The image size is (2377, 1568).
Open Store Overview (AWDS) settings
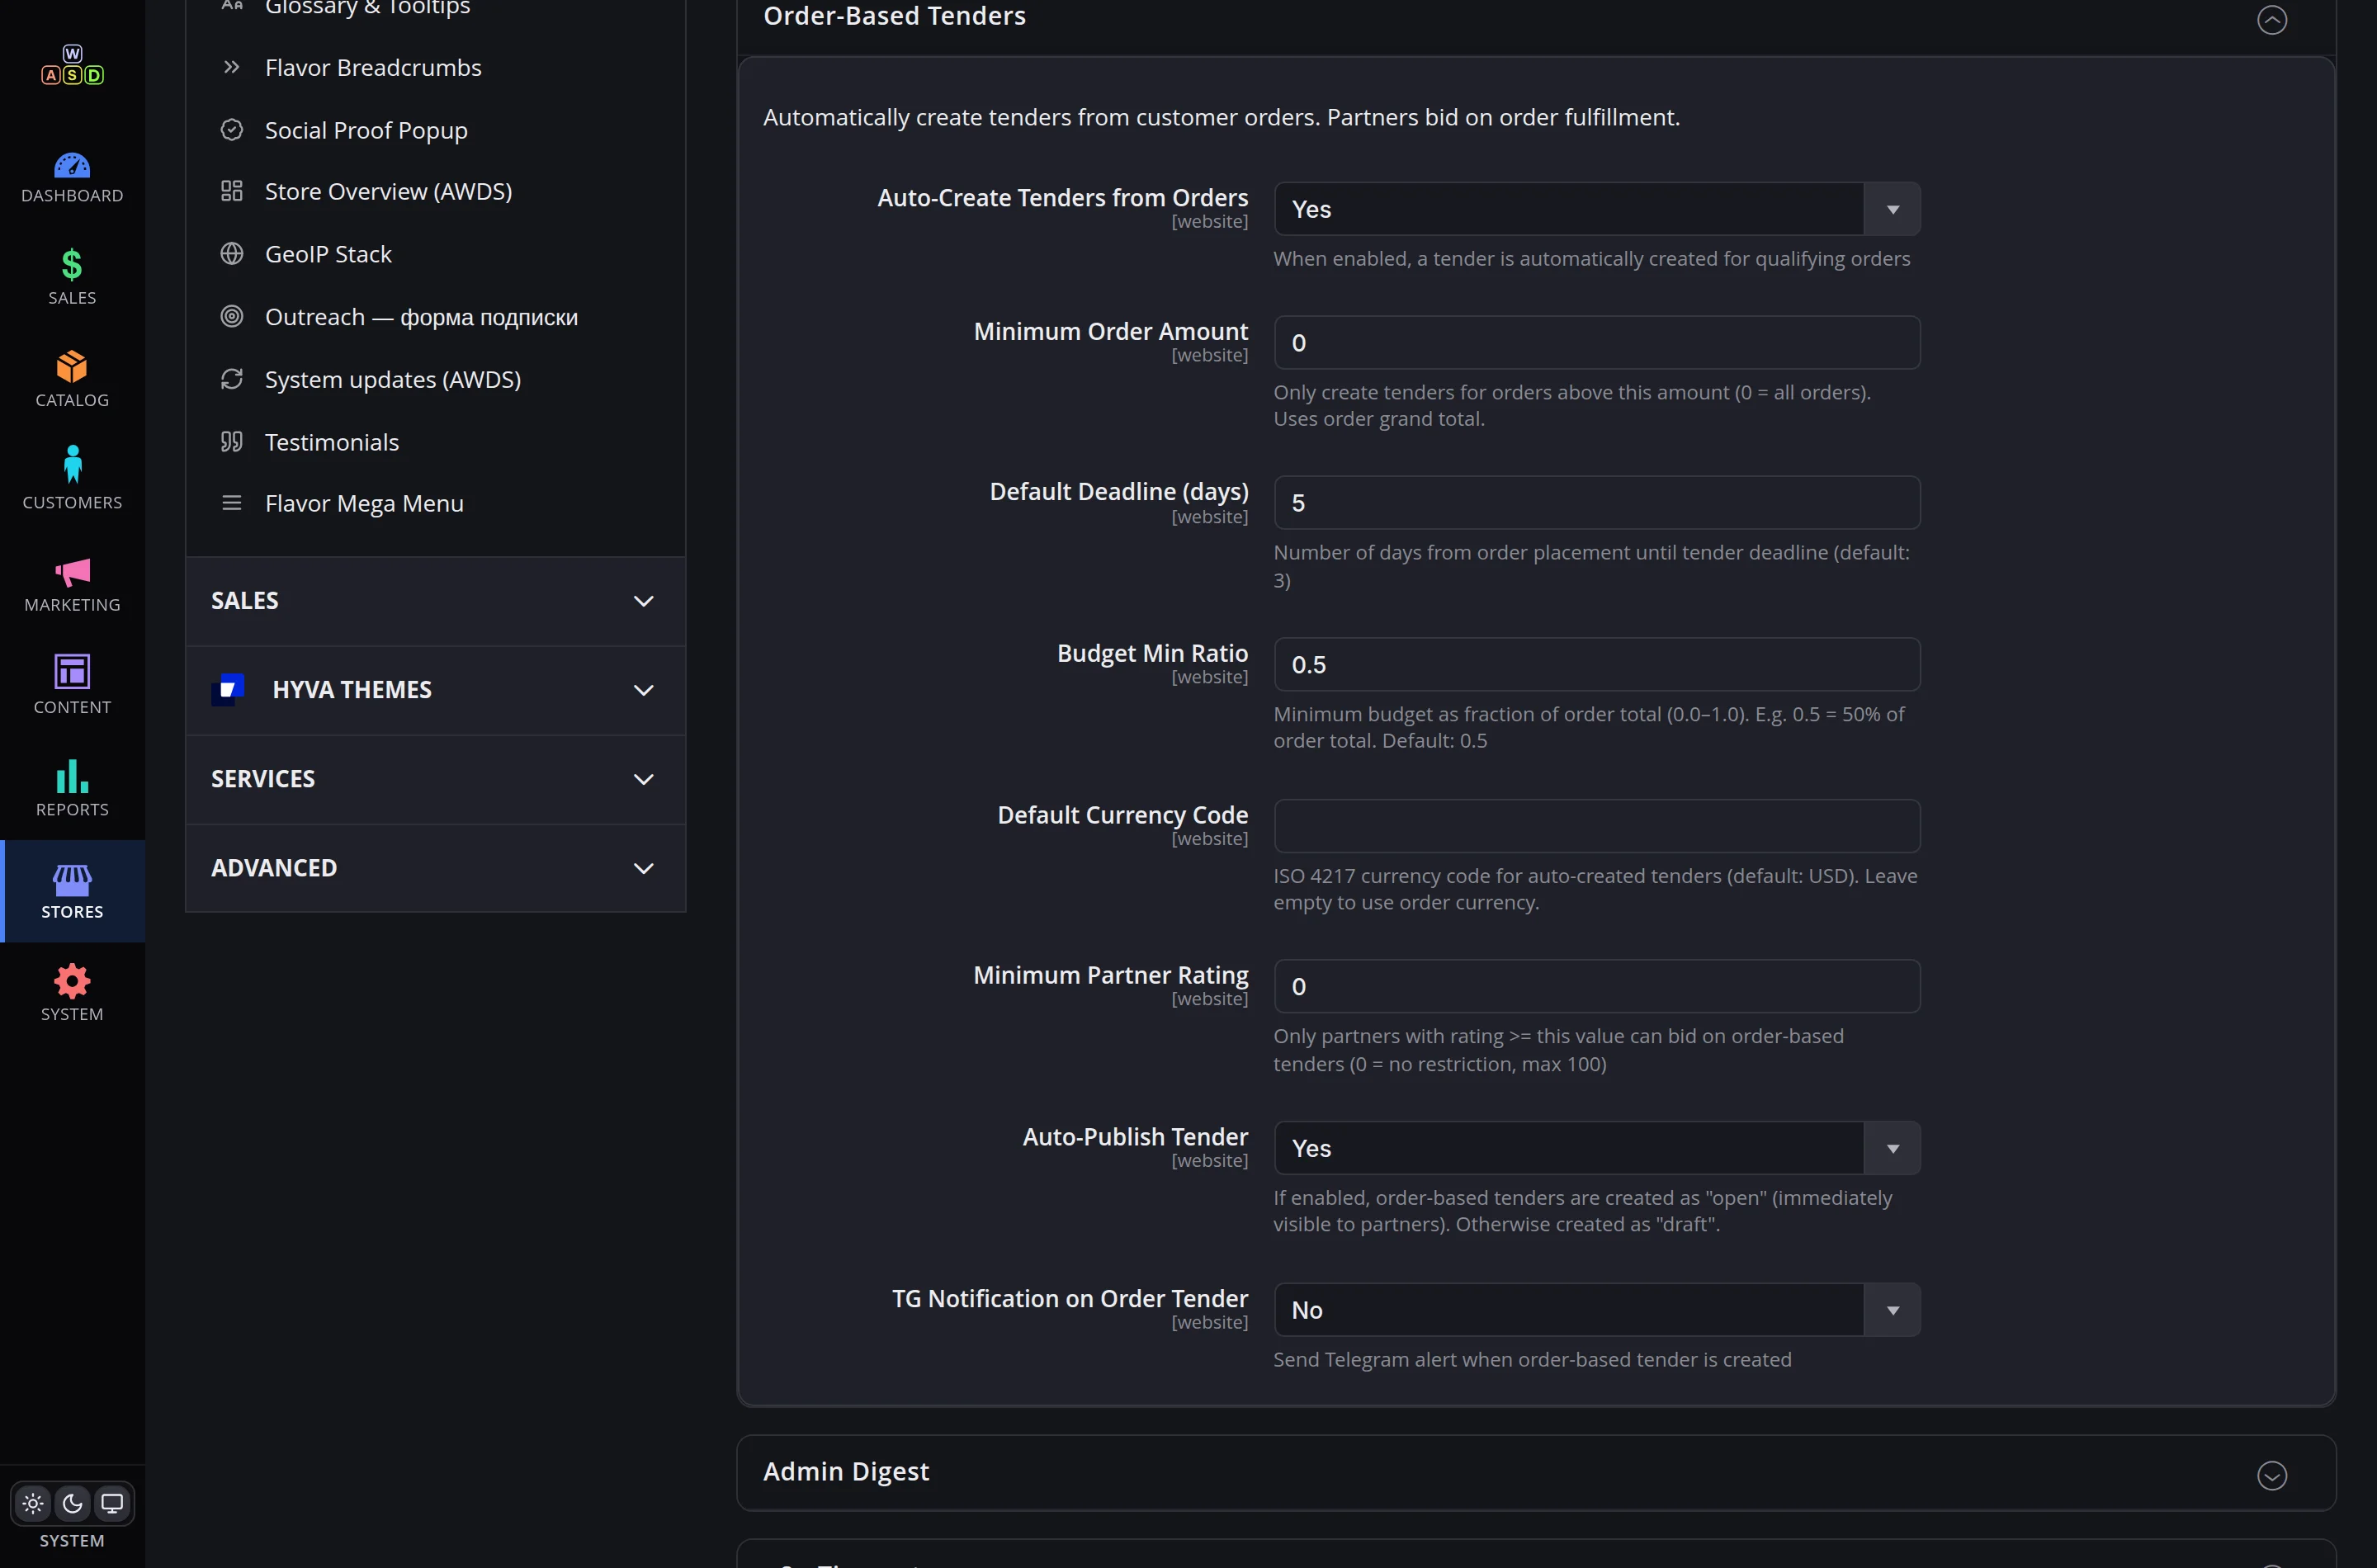coord(388,191)
